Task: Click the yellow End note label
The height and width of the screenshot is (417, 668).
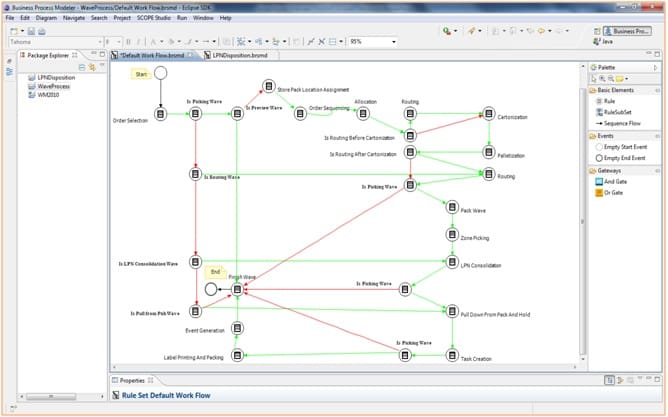Action: tap(216, 272)
